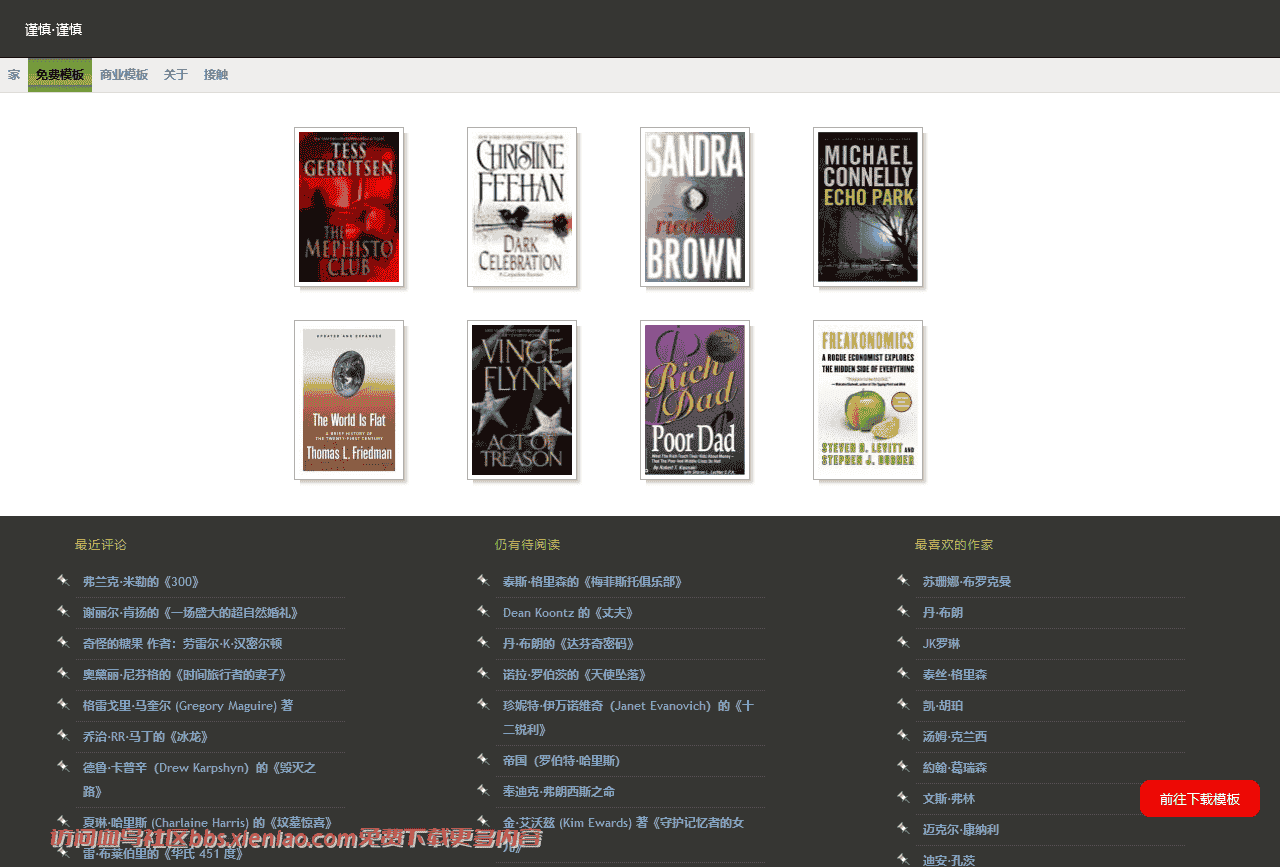1280x867 pixels.
Task: Click bullet icon beside 弗兰克·米勒的《300》
Action: pos(63,580)
